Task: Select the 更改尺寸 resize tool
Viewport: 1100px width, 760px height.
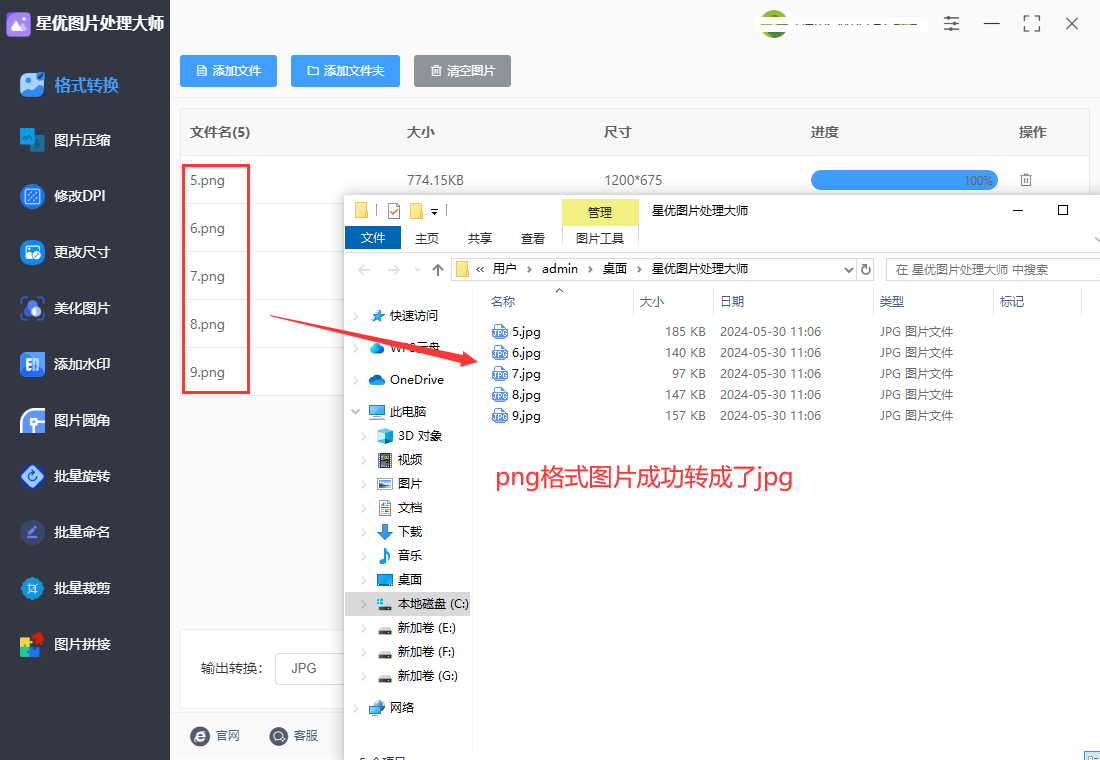Action: (65, 252)
